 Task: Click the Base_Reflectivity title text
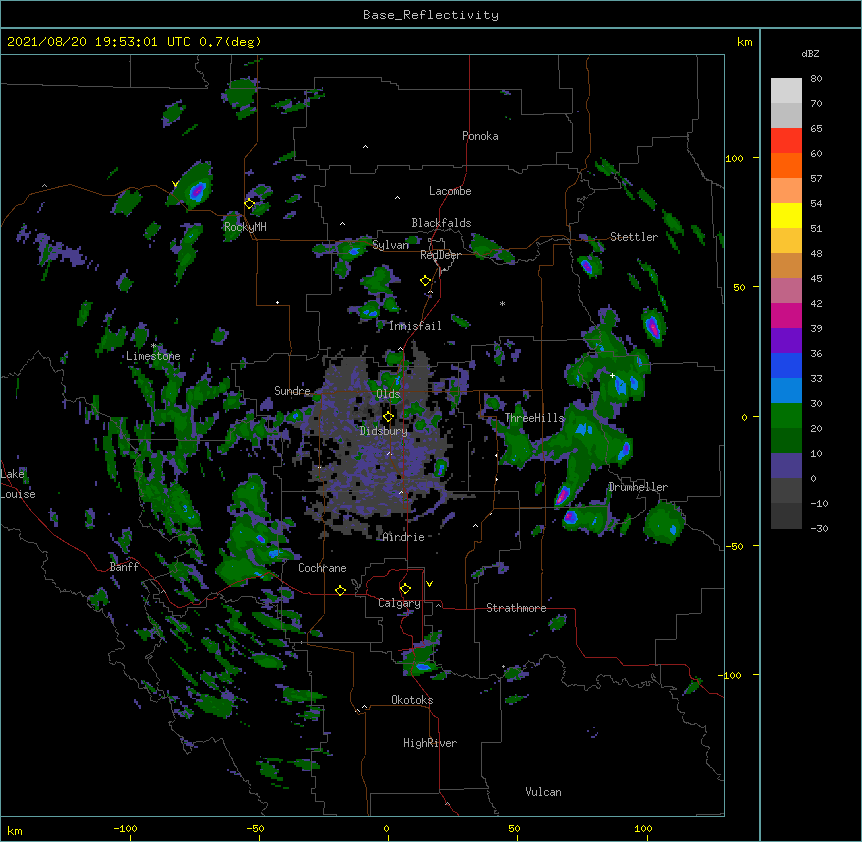pos(431,15)
